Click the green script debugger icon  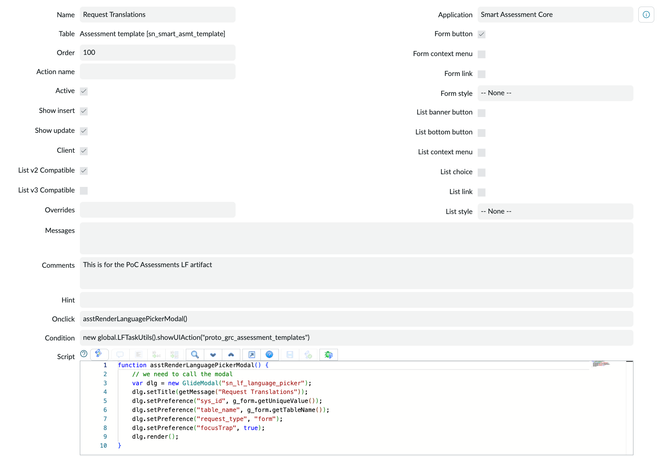(328, 355)
